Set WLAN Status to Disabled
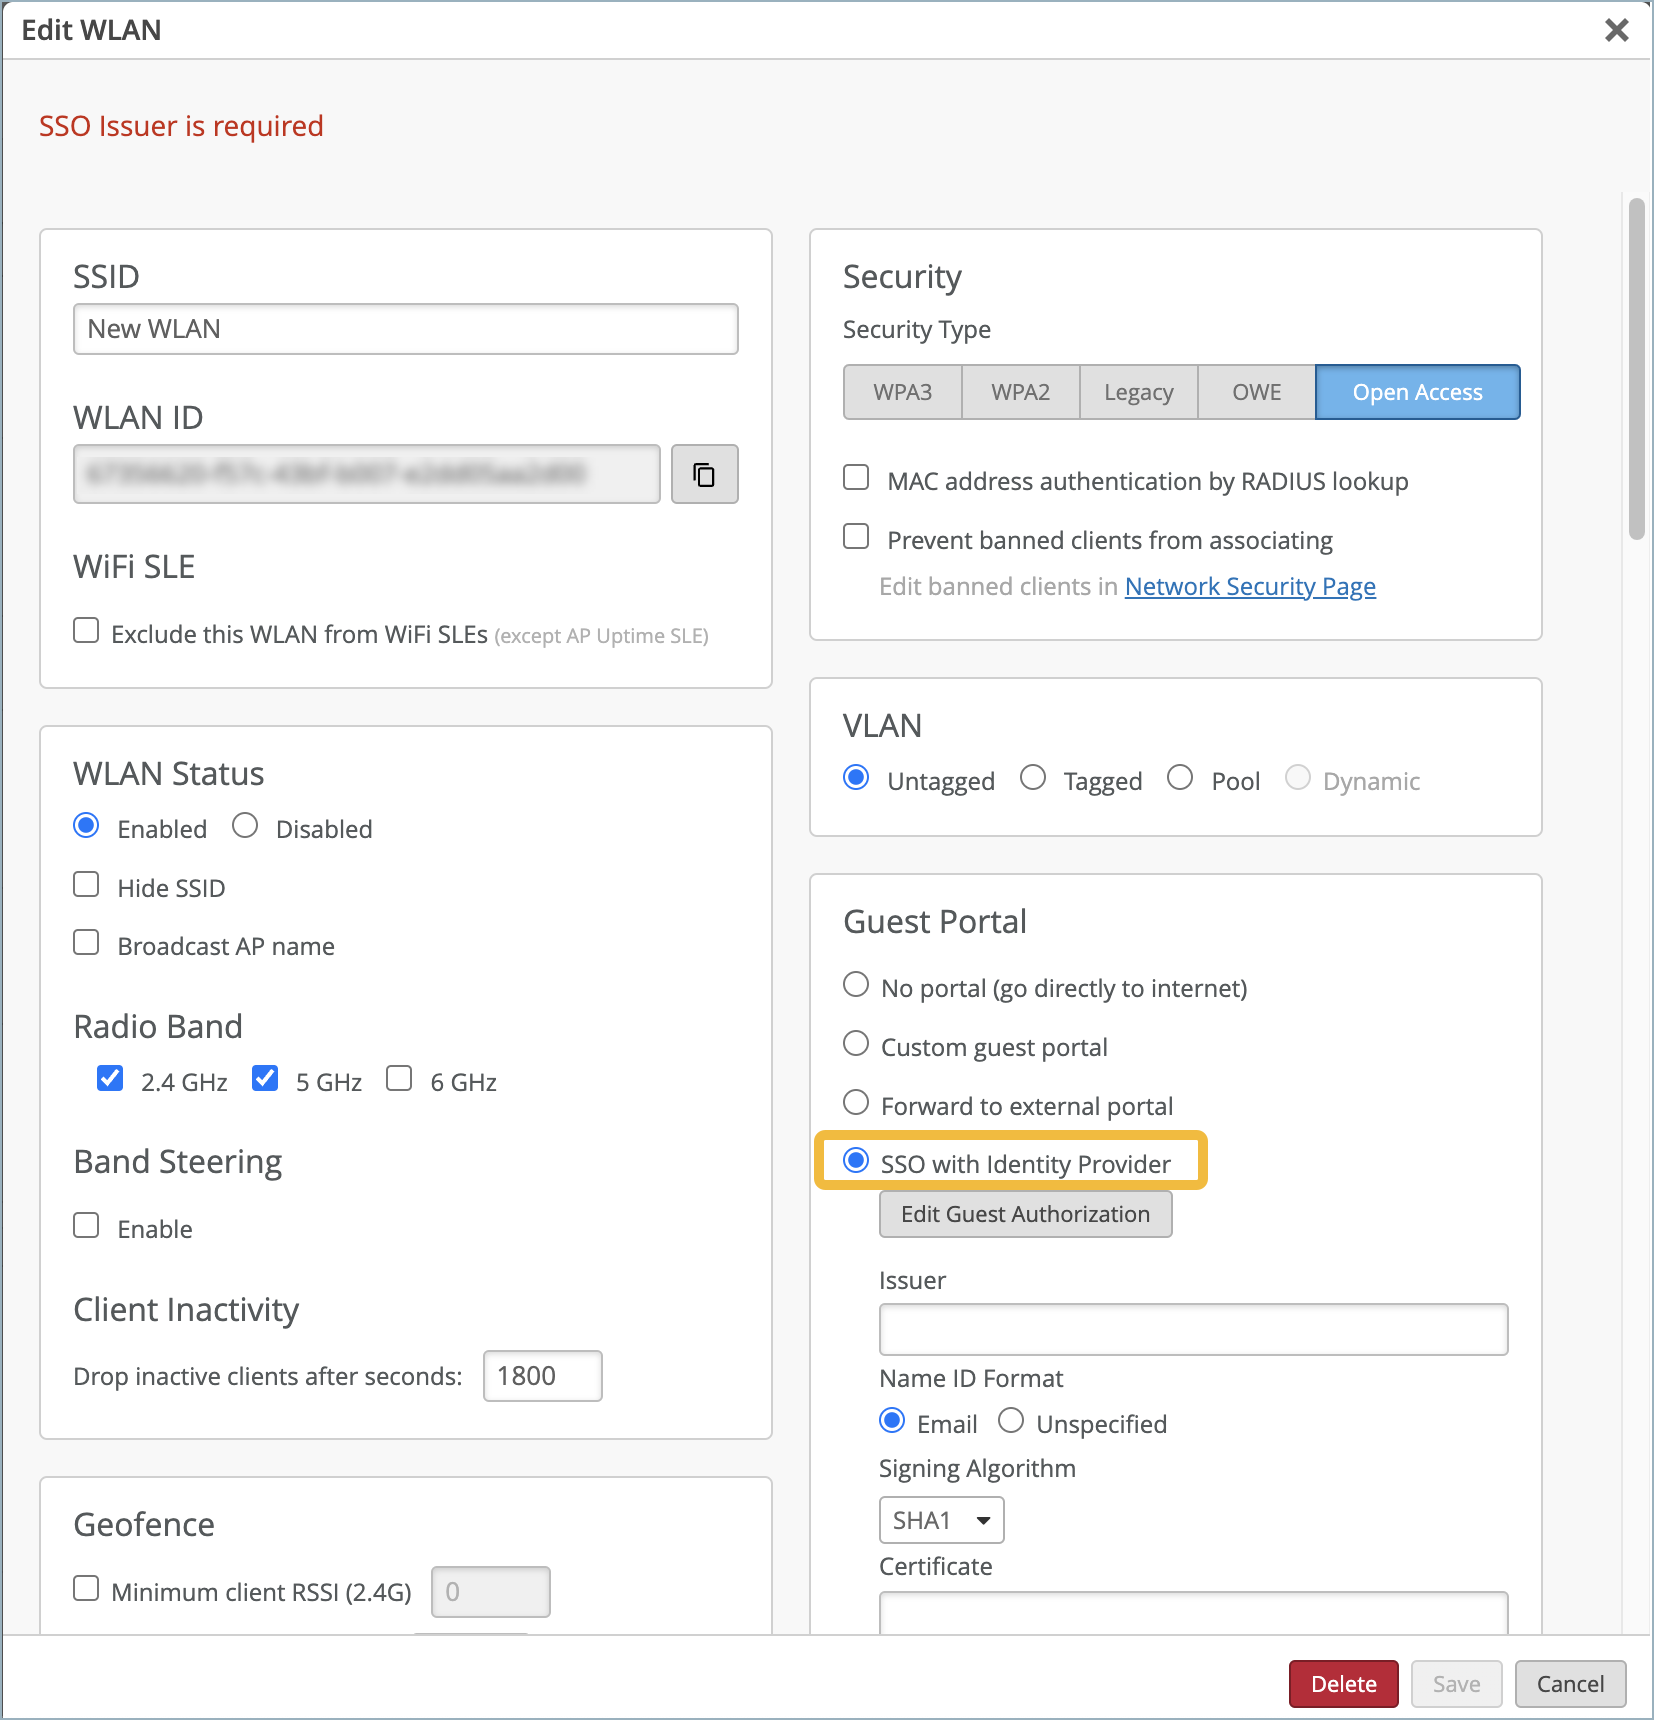The width and height of the screenshot is (1654, 1720). click(x=245, y=826)
